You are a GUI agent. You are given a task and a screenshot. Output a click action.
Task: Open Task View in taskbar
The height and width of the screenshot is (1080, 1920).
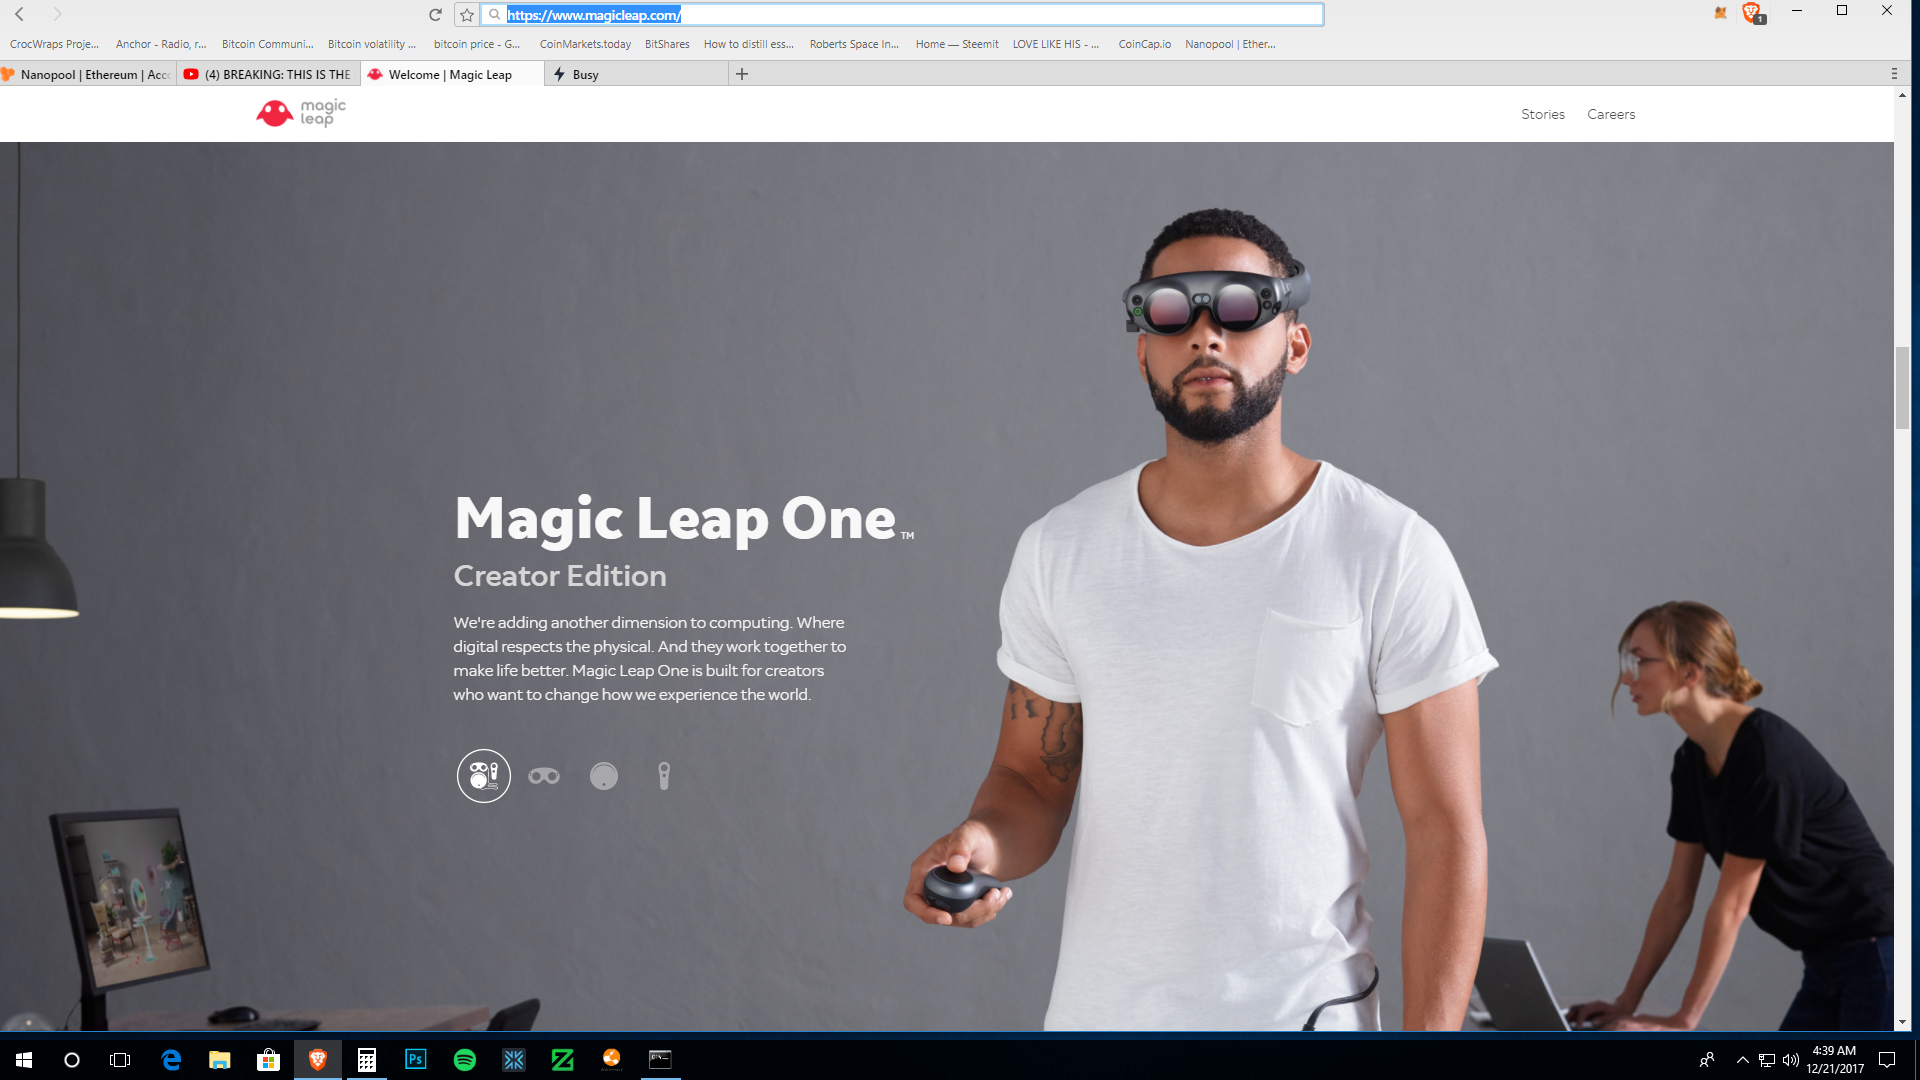120,1060
